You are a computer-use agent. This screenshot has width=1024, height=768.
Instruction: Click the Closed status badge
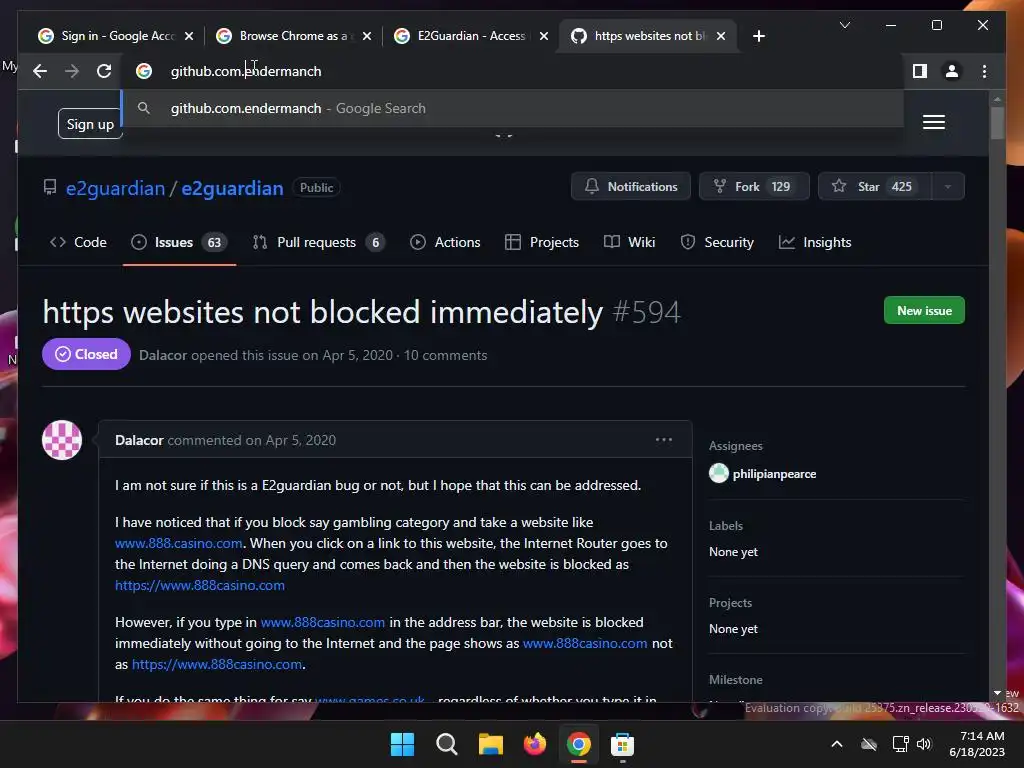click(x=86, y=354)
